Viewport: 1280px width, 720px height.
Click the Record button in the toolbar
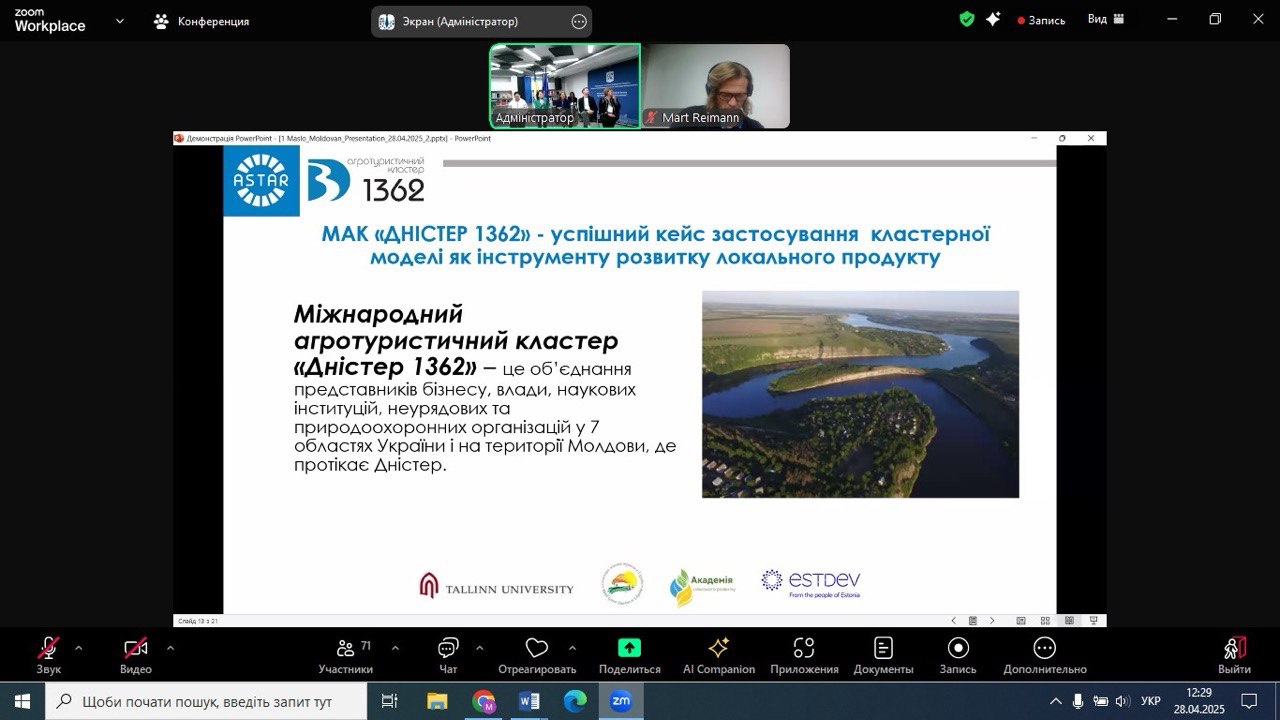[957, 648]
